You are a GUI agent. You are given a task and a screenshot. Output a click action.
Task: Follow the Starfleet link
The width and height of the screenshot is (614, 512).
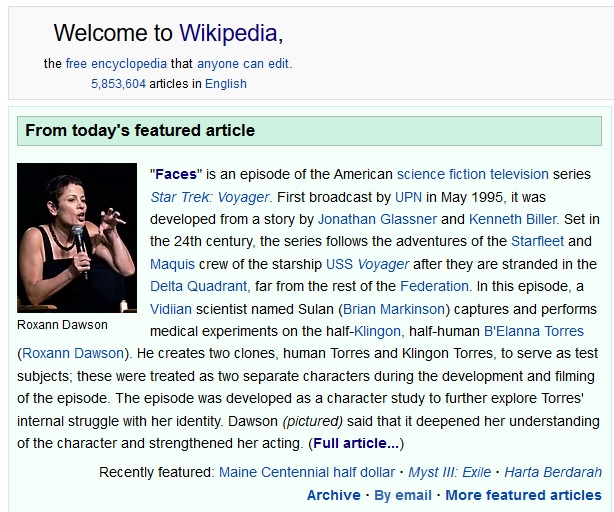coord(537,241)
